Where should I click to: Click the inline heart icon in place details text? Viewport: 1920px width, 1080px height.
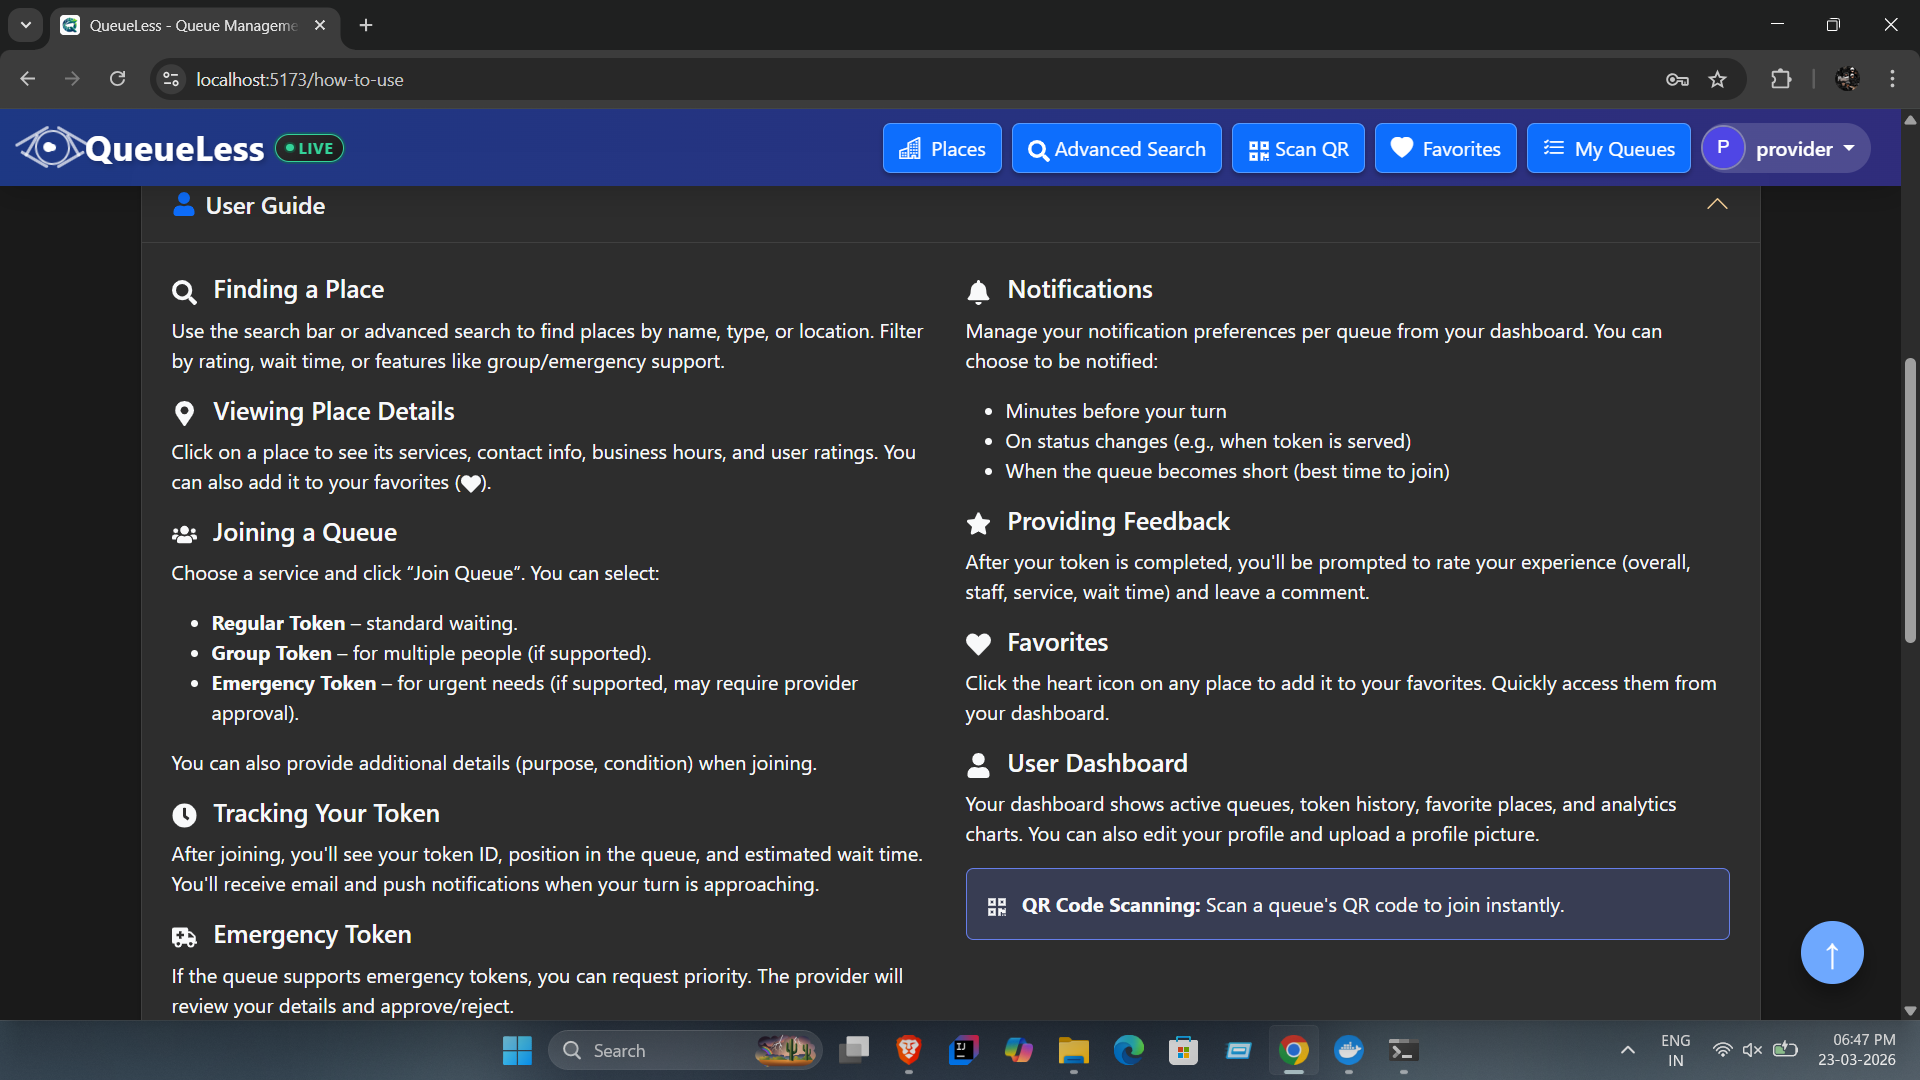click(x=471, y=484)
